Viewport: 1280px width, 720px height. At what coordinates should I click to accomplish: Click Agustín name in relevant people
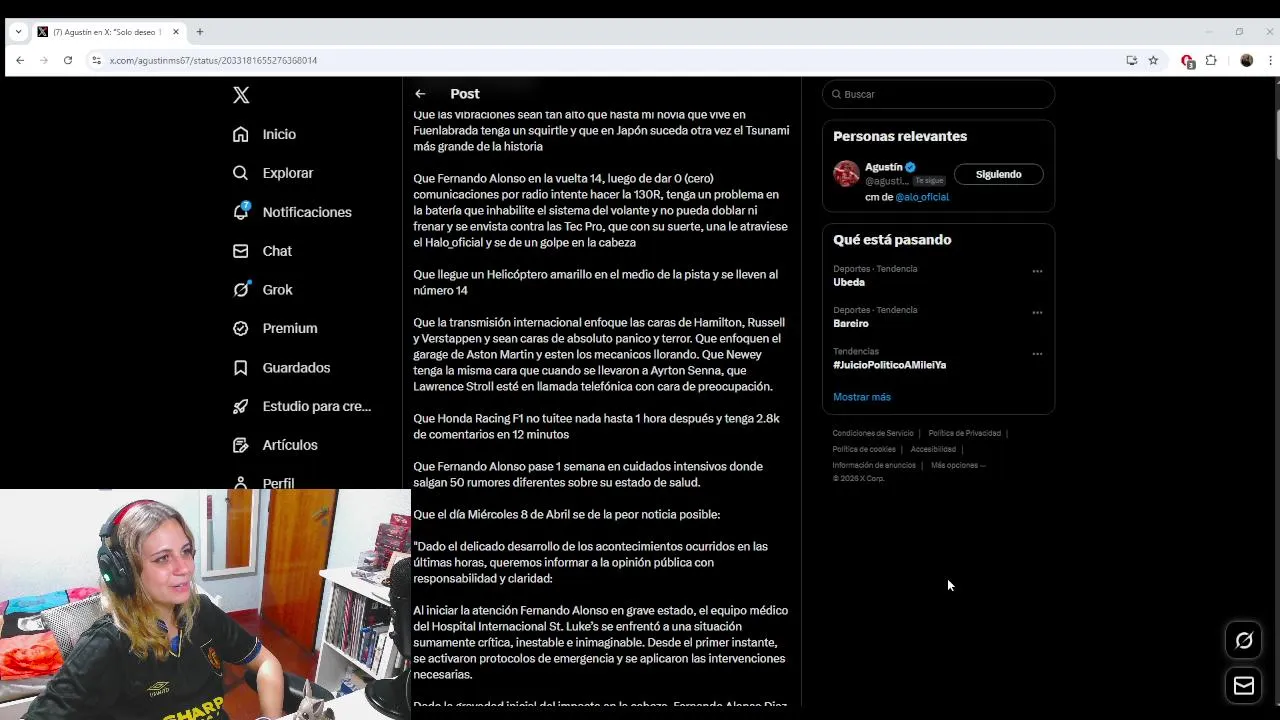tap(883, 167)
